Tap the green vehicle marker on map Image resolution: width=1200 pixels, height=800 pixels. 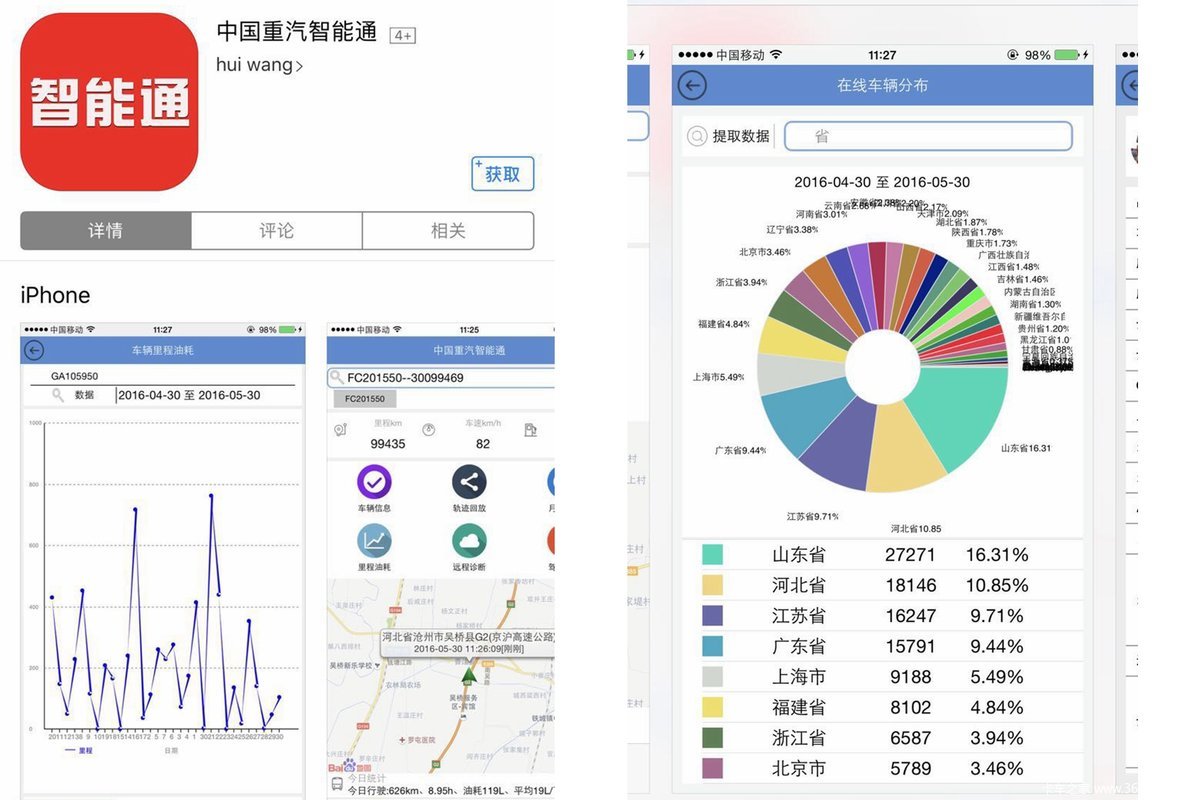(x=469, y=676)
